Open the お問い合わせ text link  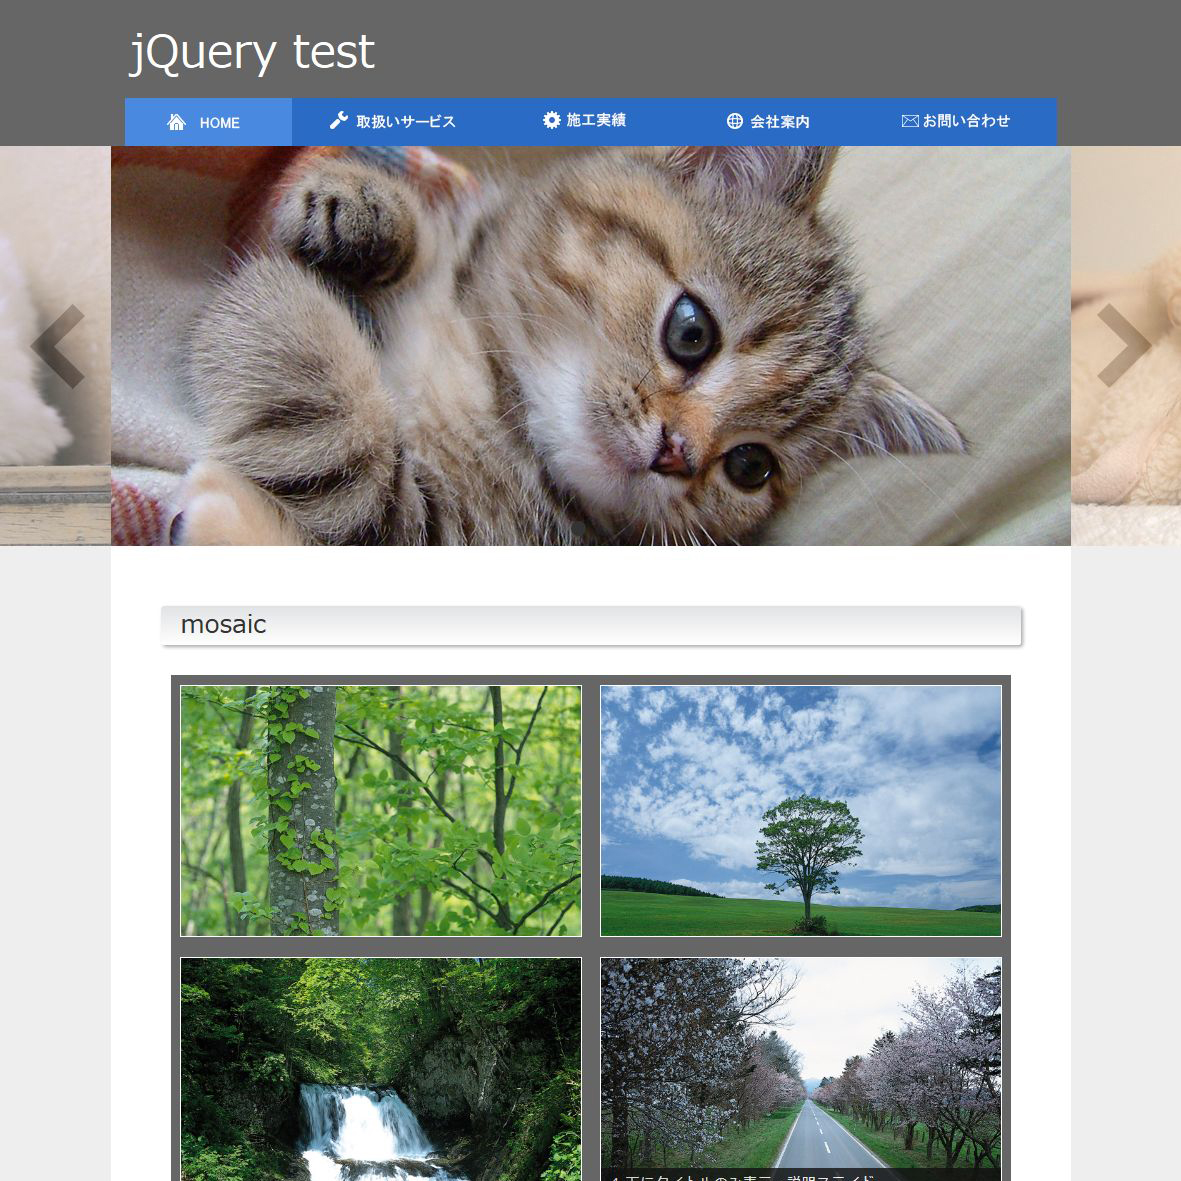pyautogui.click(x=966, y=121)
